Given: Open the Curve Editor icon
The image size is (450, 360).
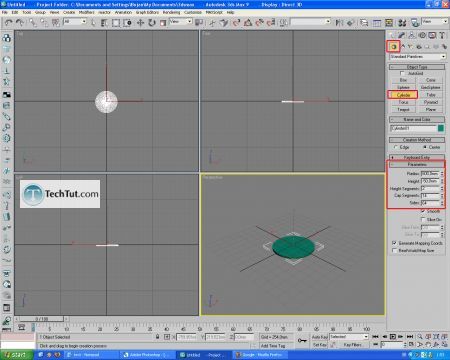Looking at the screenshot, I should click(x=377, y=22).
